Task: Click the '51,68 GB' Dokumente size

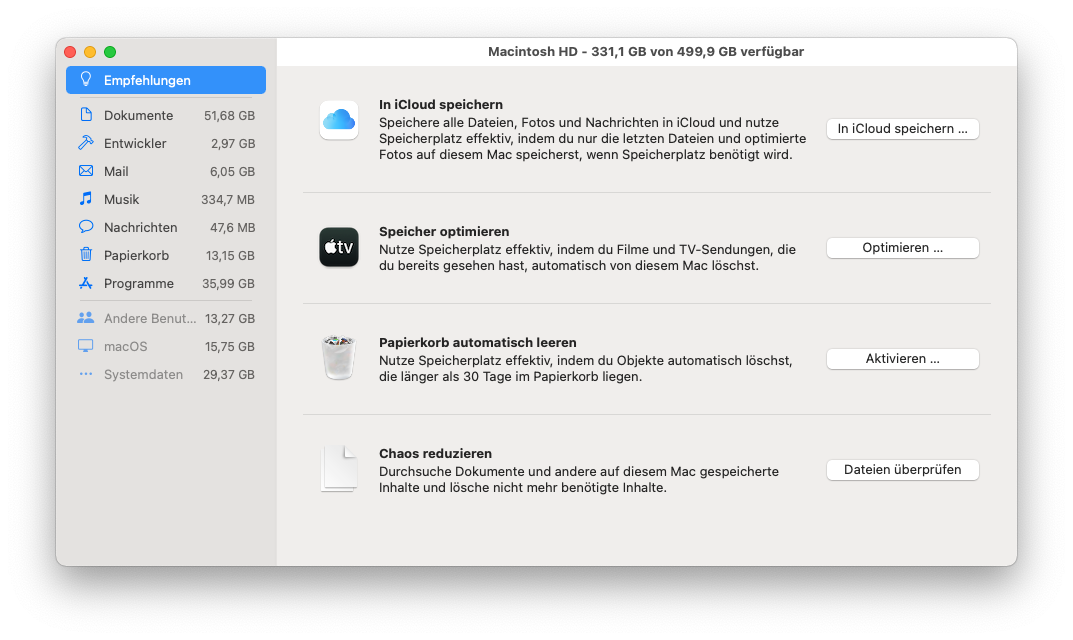Action: coord(229,116)
